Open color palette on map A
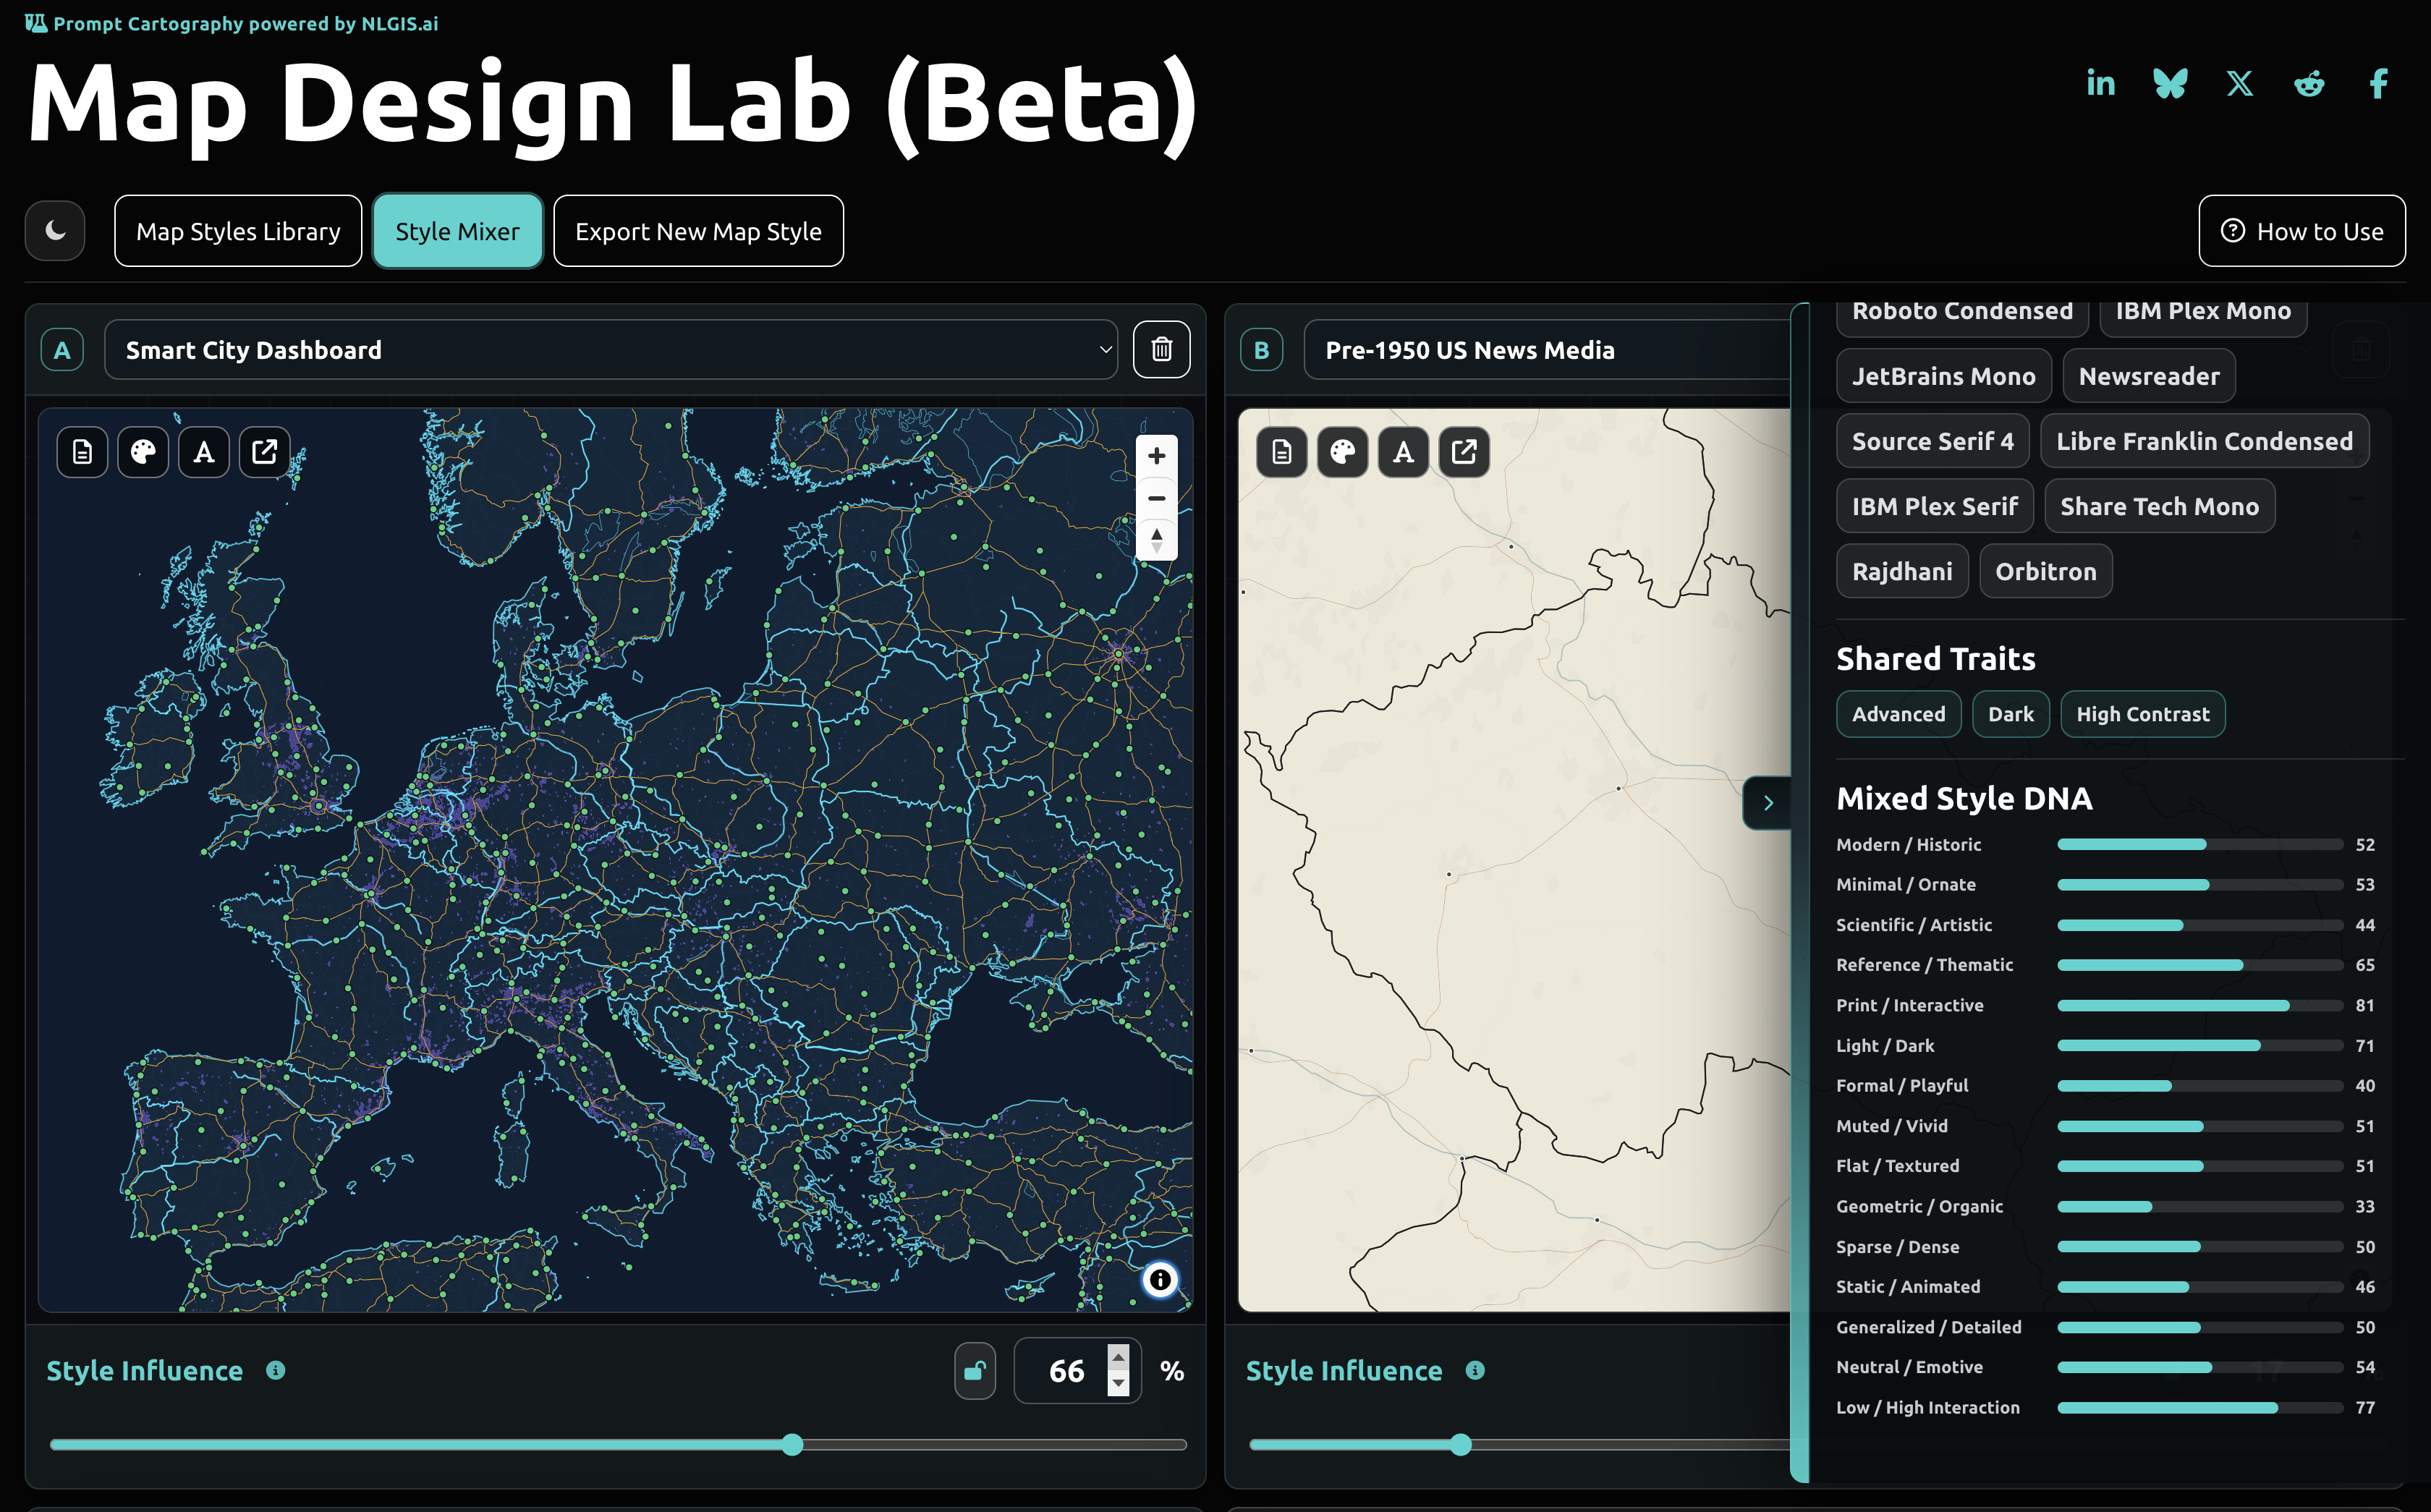2431x1512 pixels. [x=143, y=452]
